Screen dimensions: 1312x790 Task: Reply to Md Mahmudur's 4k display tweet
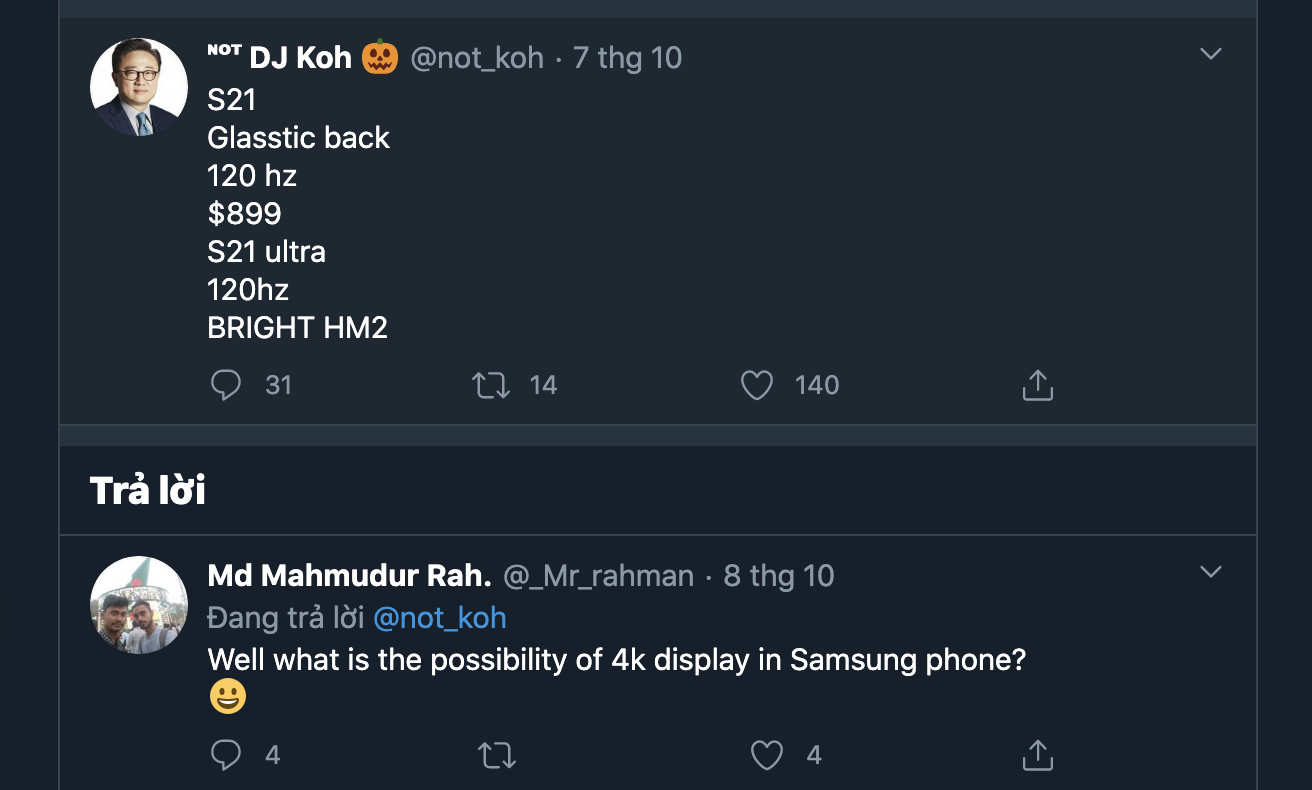click(227, 755)
